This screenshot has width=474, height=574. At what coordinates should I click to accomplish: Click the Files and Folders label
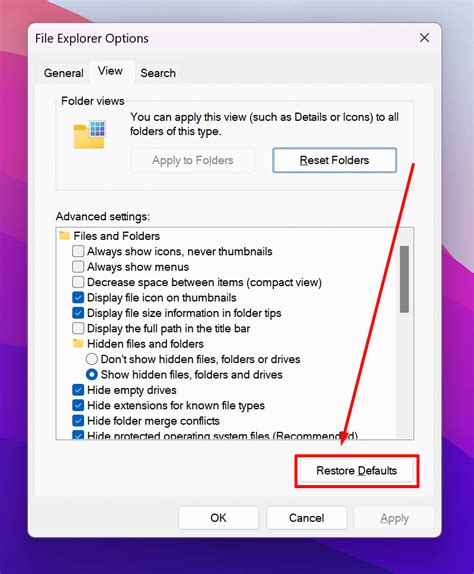[117, 236]
